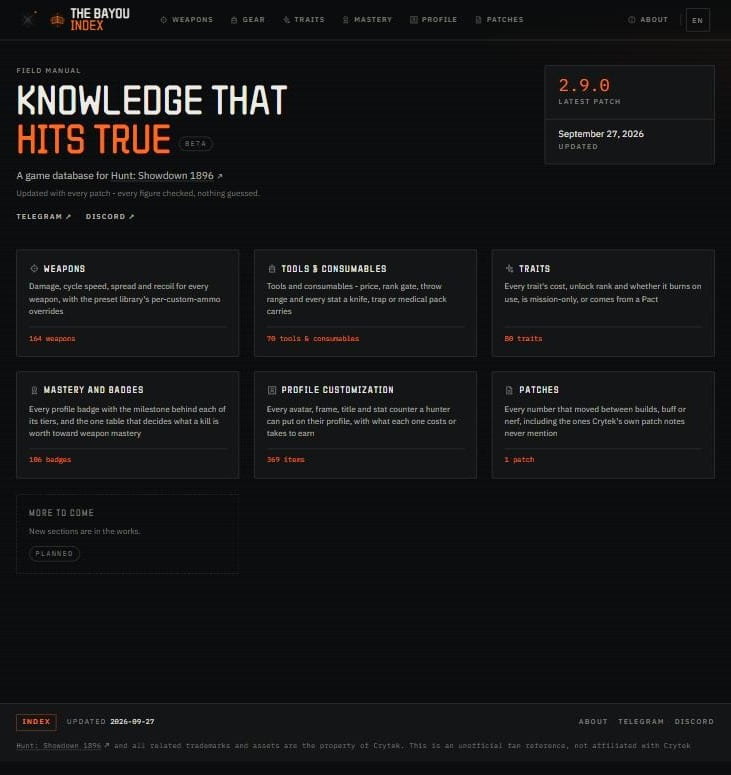Click the PLANNED badge in More To Come
Viewport: 731px width, 775px height.
pyautogui.click(x=54, y=554)
